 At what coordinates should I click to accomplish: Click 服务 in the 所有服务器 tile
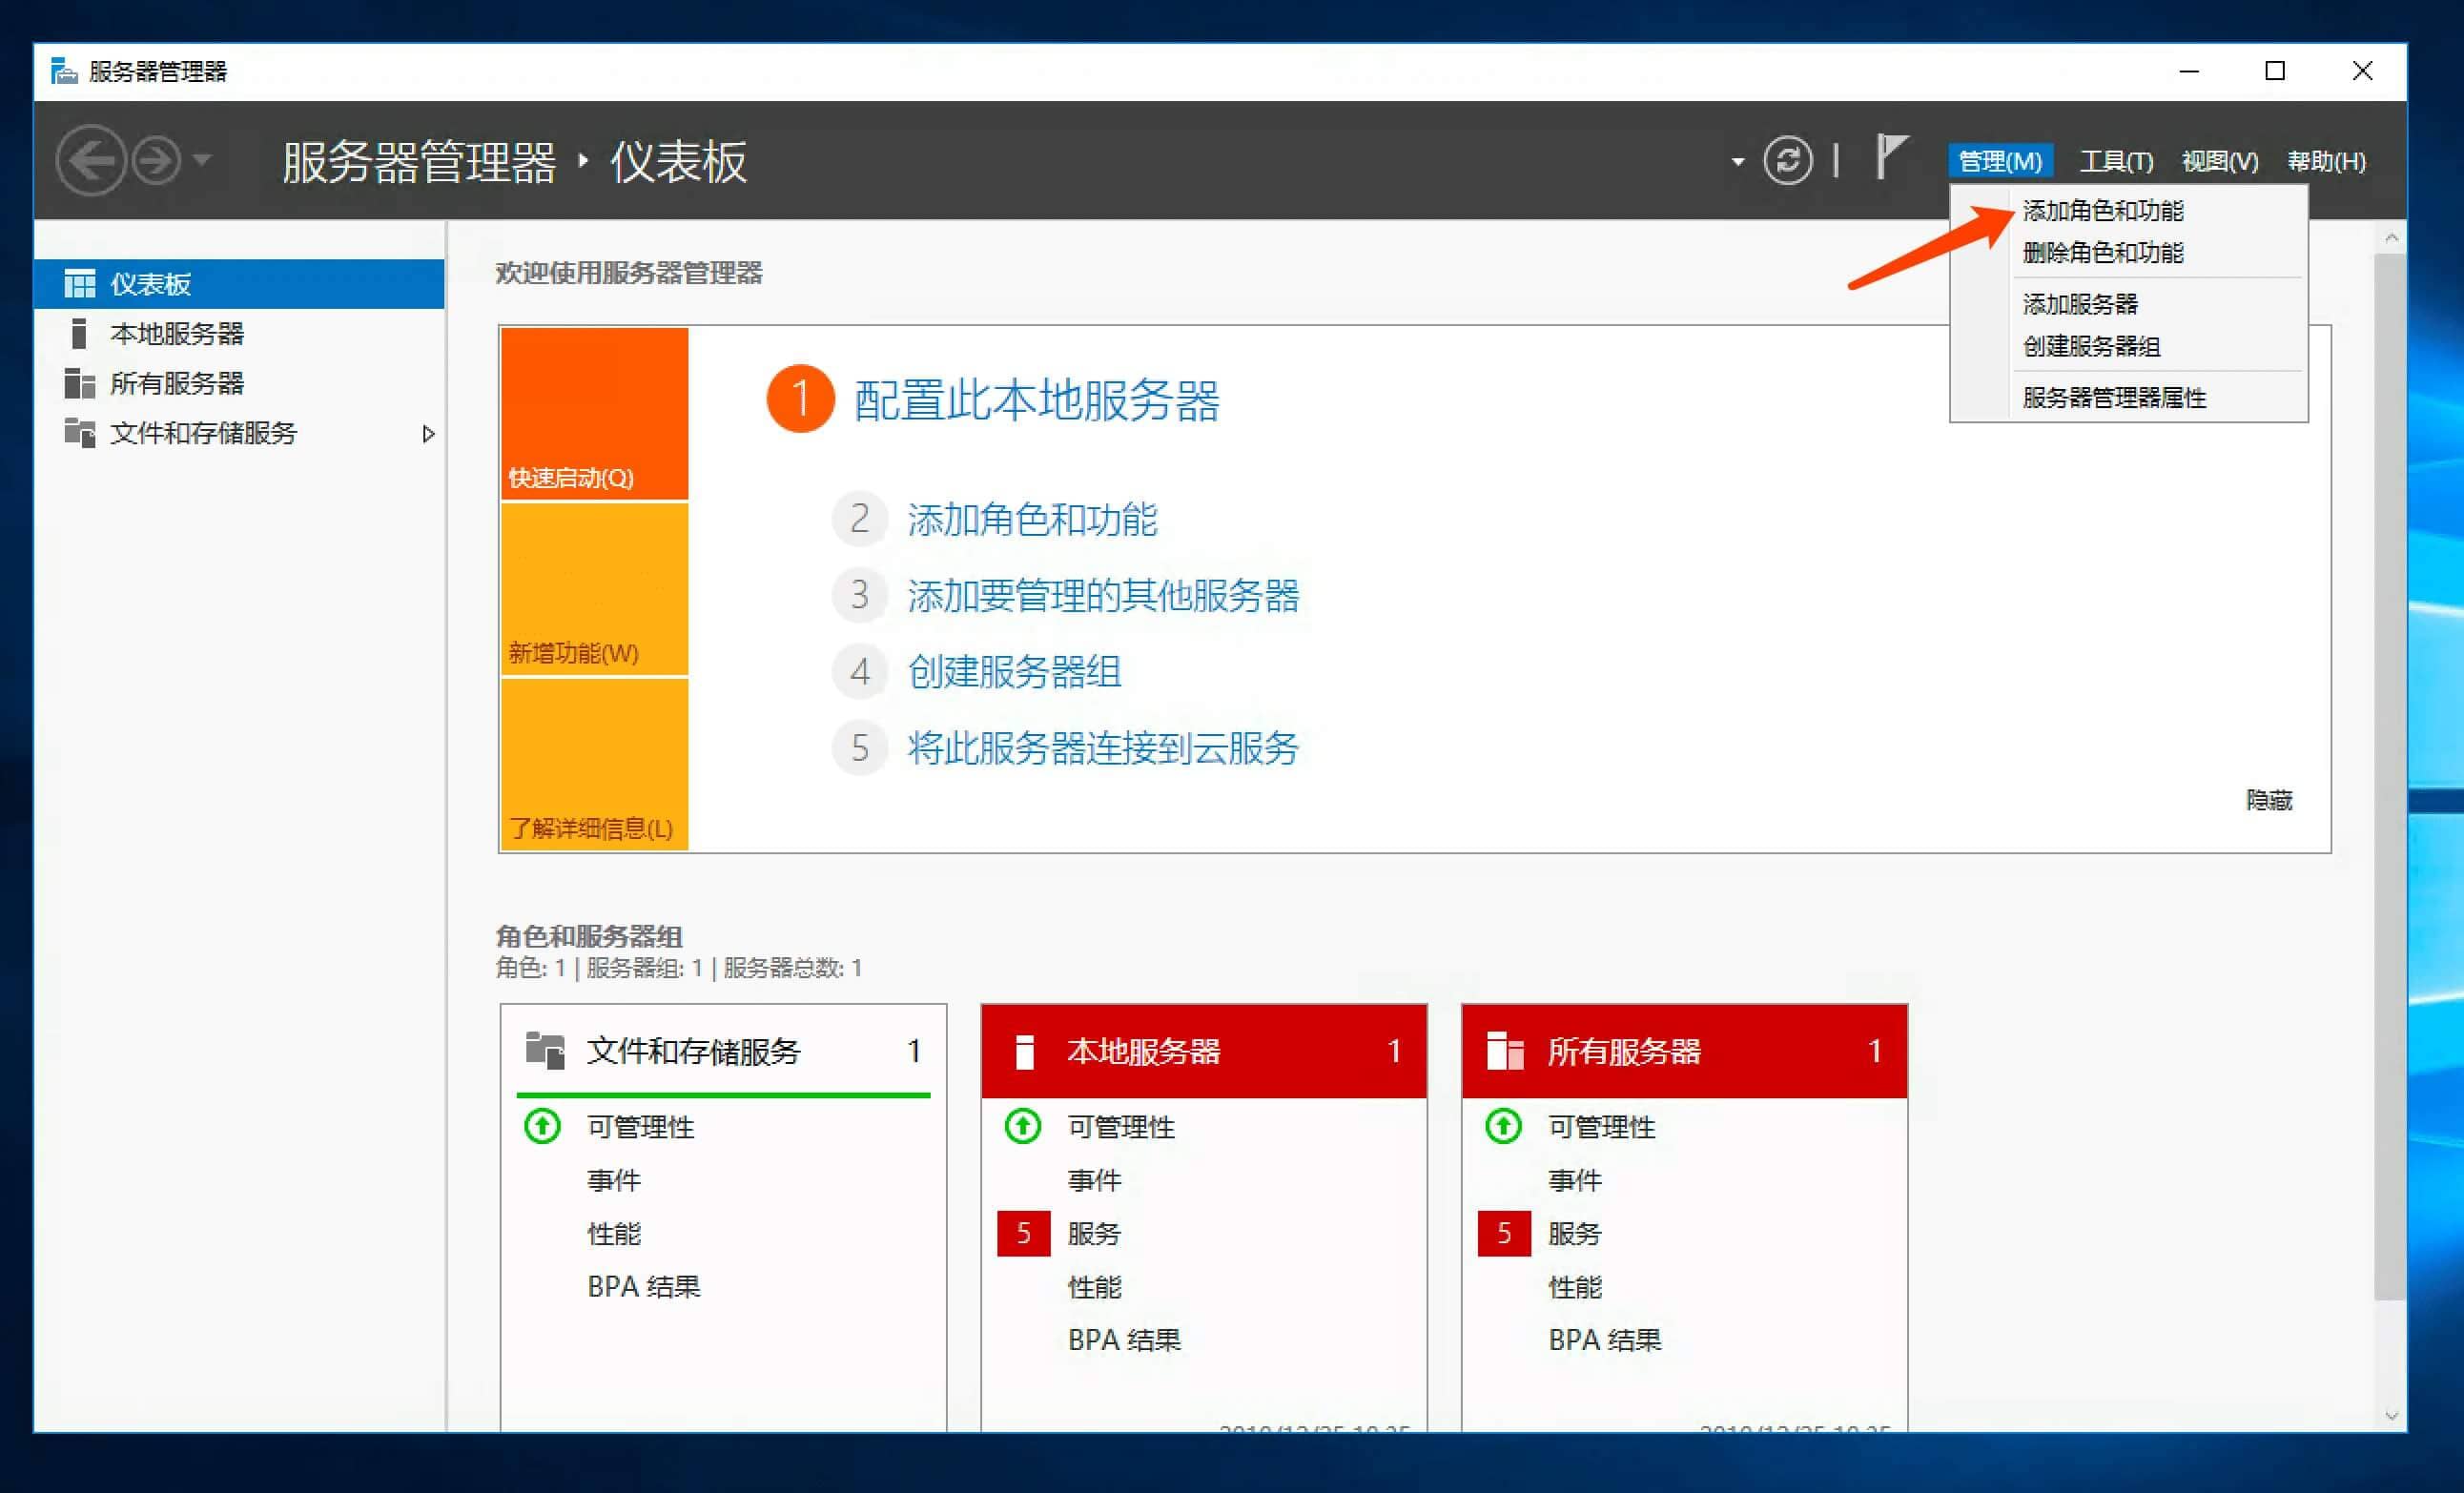point(1575,1234)
